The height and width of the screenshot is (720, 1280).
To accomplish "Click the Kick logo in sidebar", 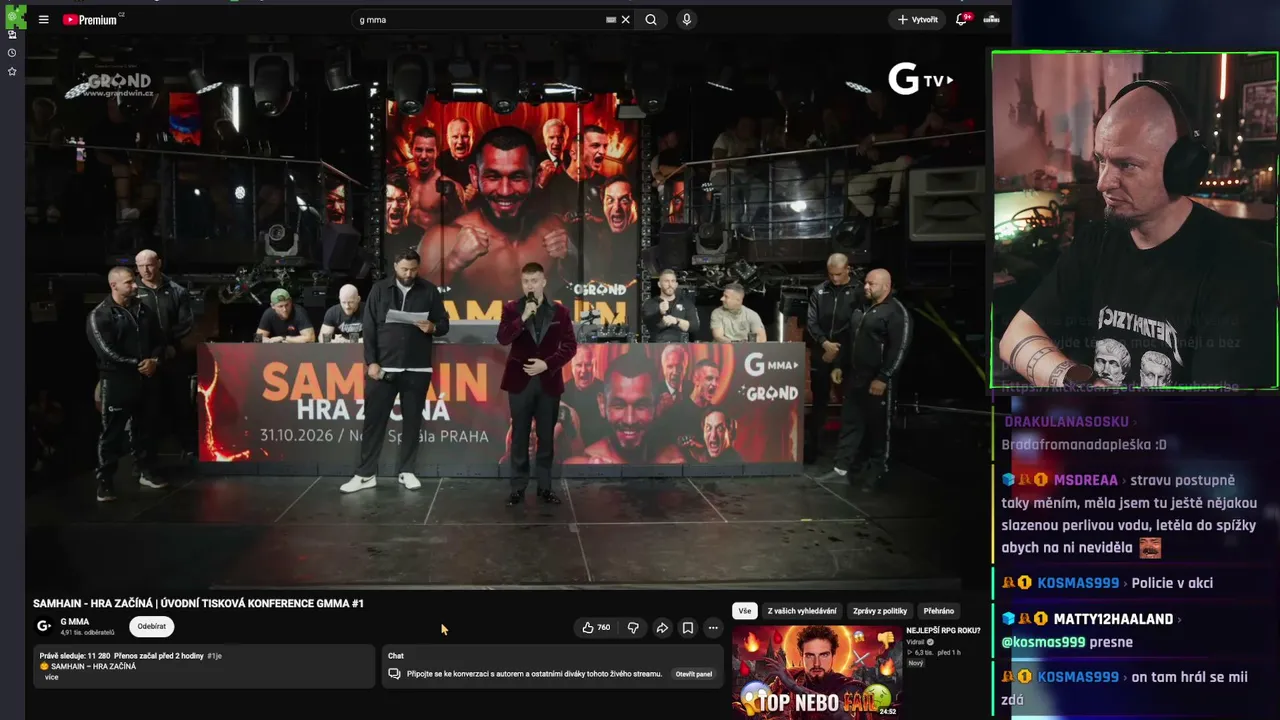I will tap(15, 16).
